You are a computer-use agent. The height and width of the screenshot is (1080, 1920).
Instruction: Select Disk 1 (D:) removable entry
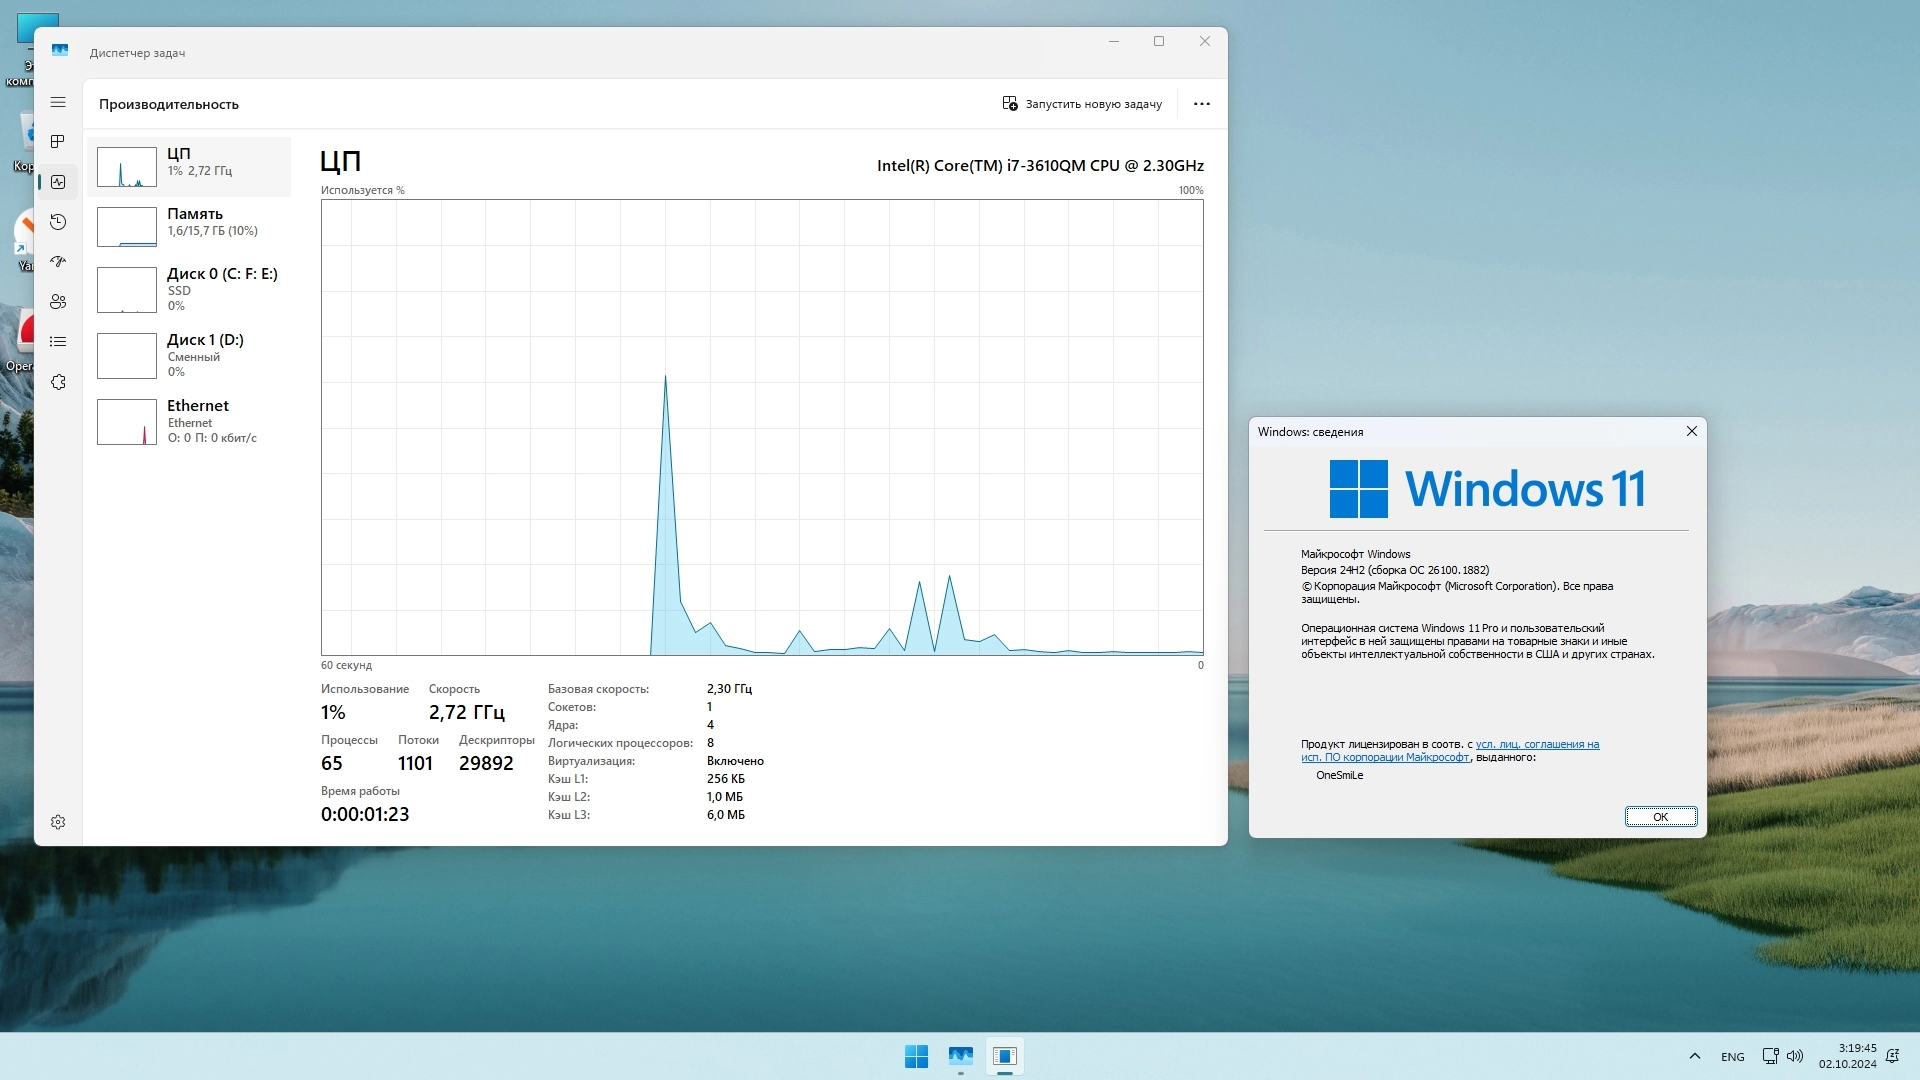tap(190, 355)
